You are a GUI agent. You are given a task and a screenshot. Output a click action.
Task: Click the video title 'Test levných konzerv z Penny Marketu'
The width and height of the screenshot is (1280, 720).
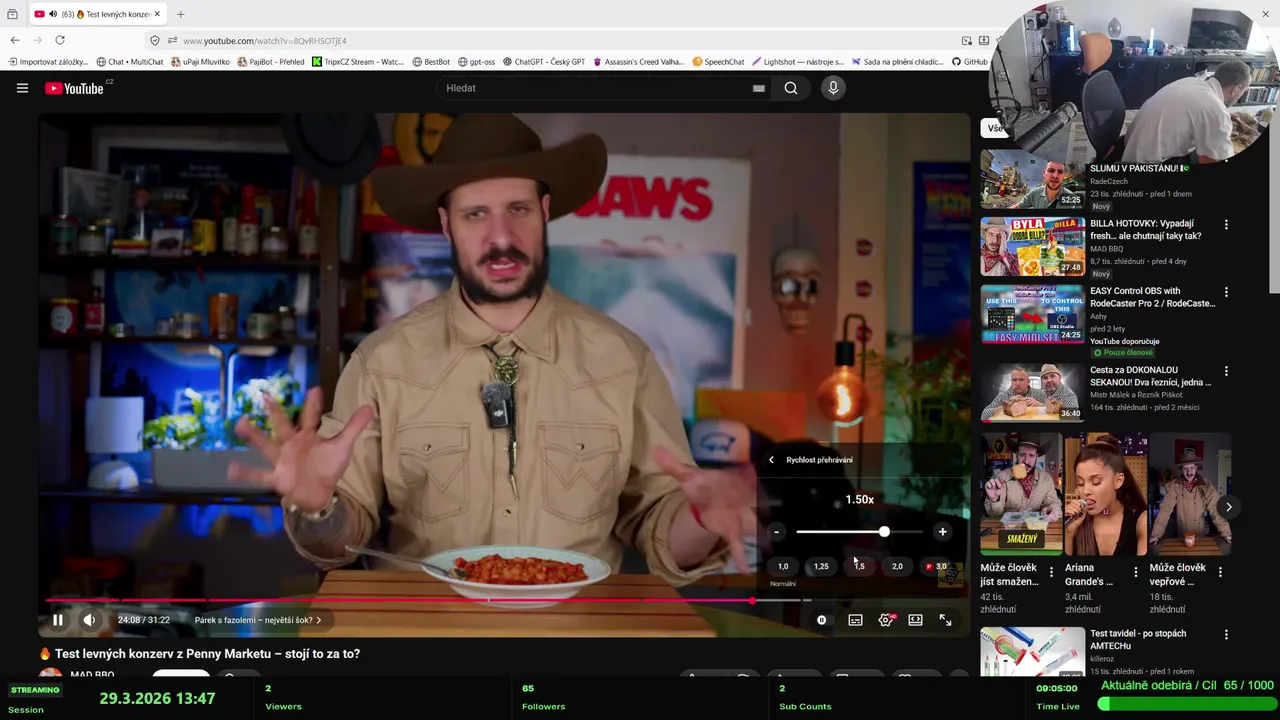coord(207,654)
